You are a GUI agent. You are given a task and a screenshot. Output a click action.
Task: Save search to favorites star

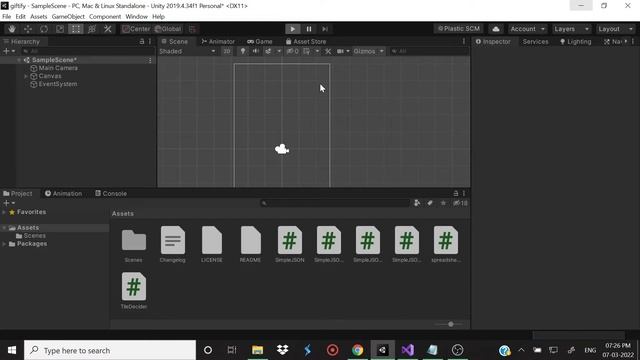(443, 203)
